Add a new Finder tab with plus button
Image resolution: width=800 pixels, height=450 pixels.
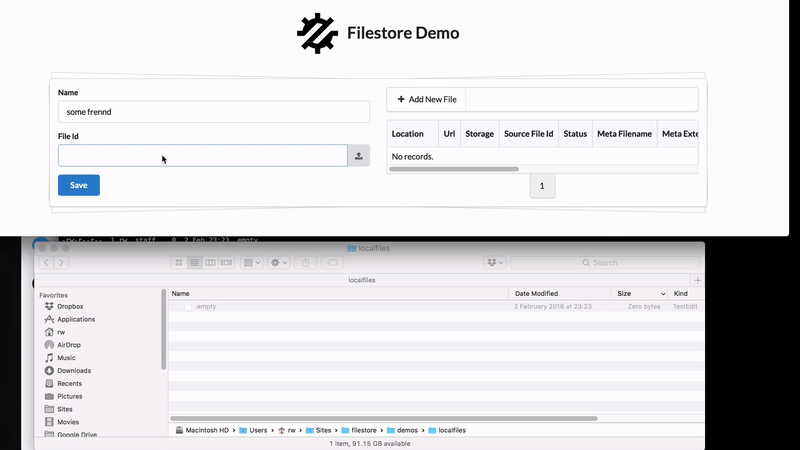pos(697,280)
